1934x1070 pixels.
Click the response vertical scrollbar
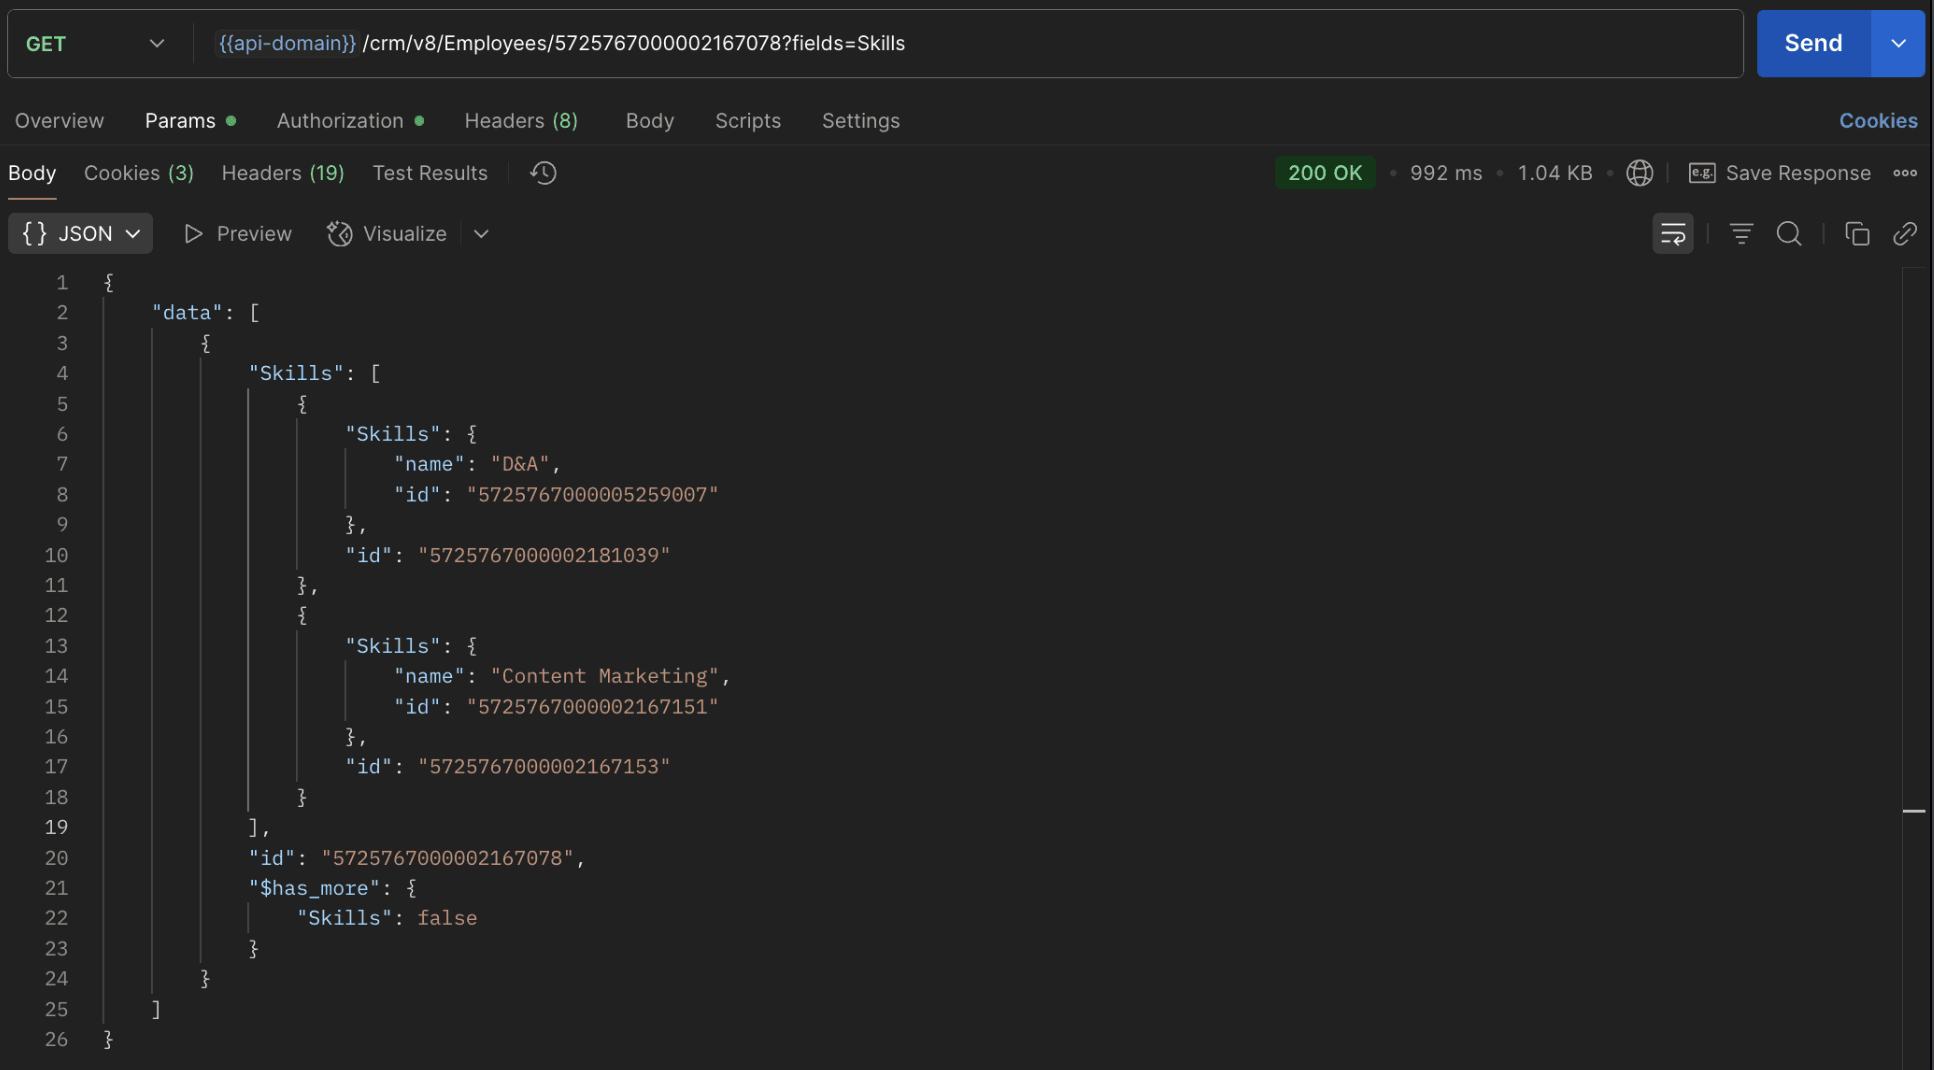point(1914,668)
